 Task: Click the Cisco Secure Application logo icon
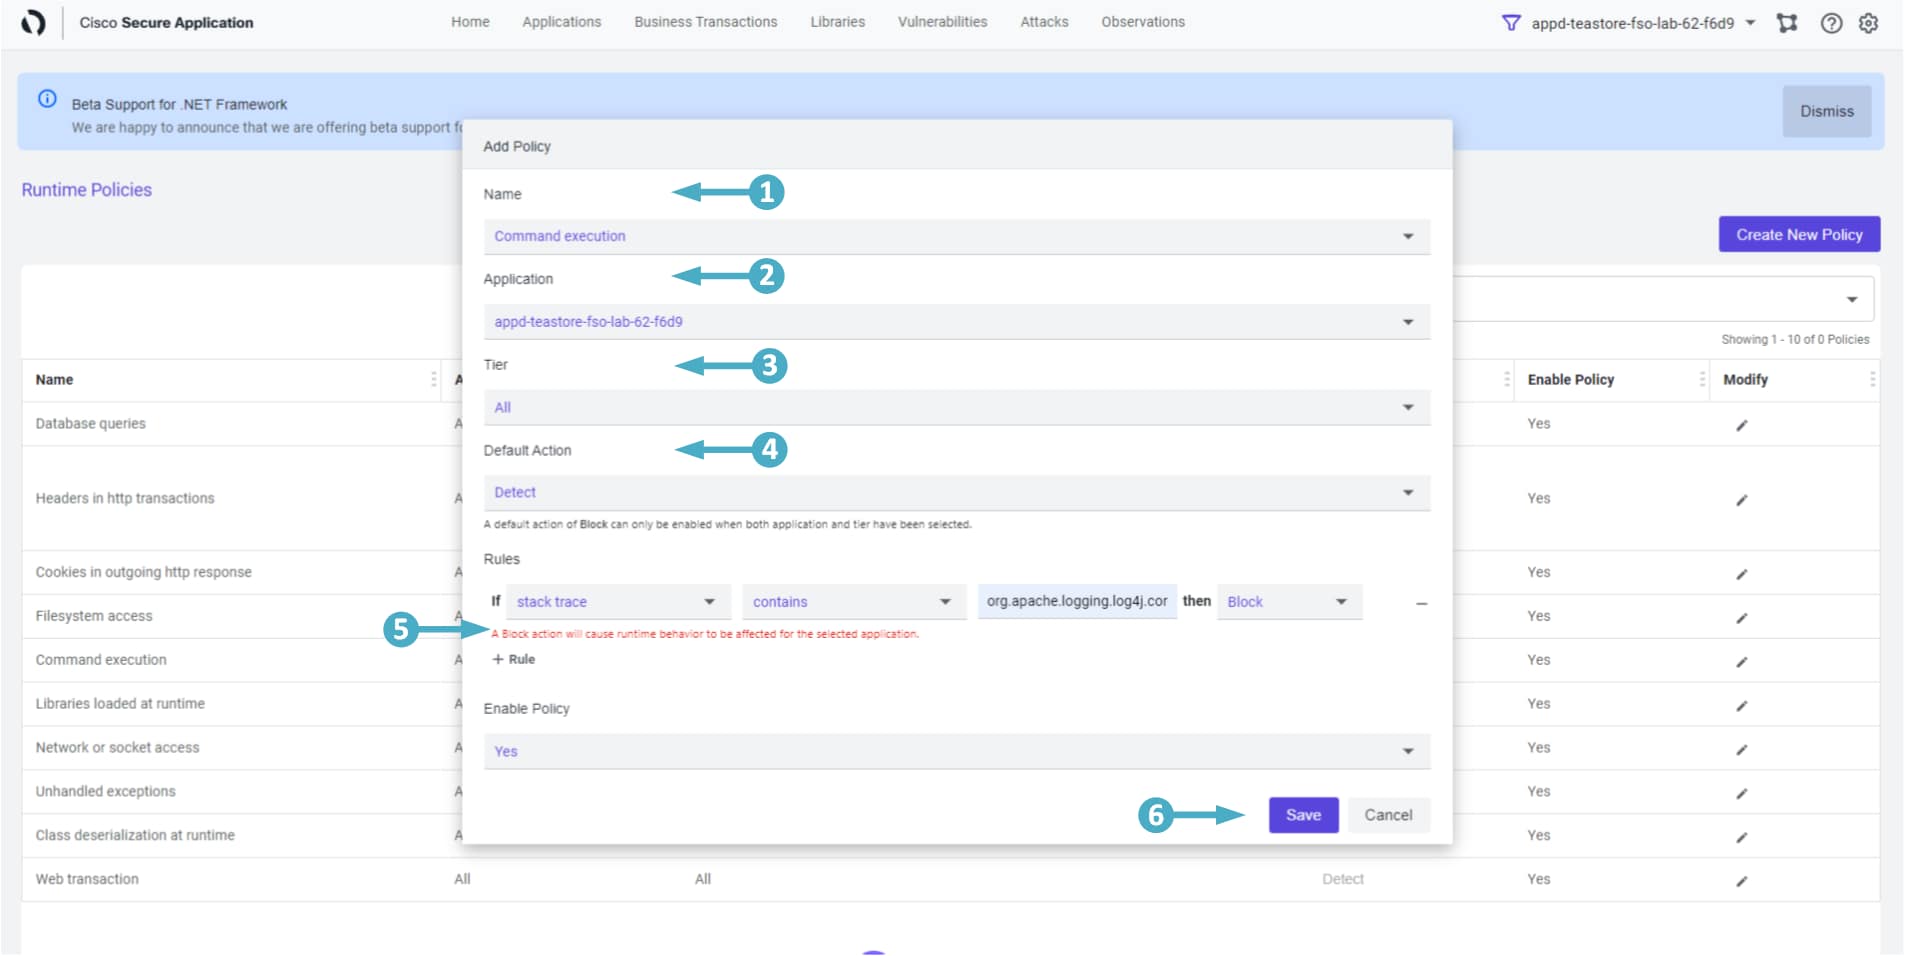[x=33, y=22]
